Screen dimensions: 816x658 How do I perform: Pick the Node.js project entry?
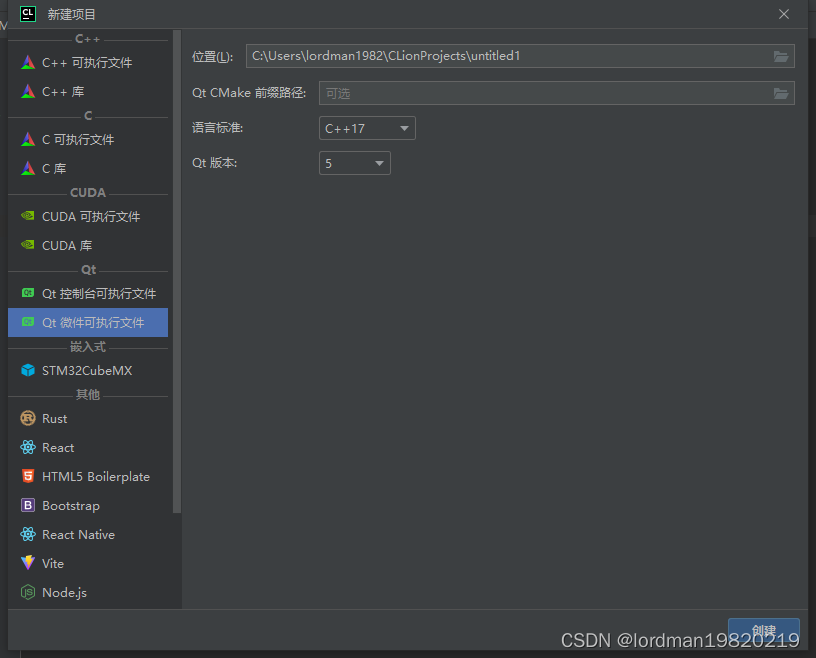[x=88, y=592]
